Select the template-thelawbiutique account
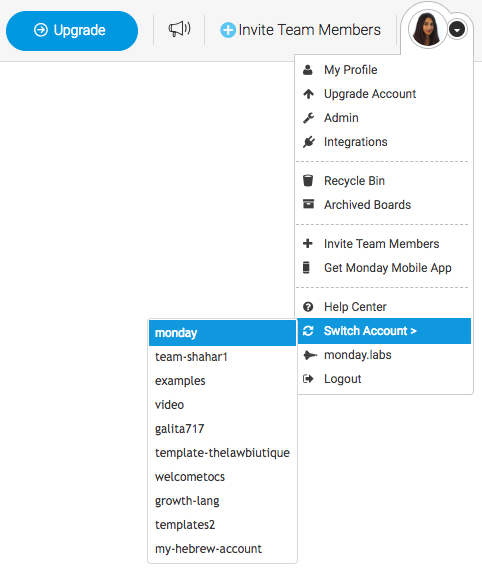Image resolution: width=482 pixels, height=584 pixels. click(222, 453)
